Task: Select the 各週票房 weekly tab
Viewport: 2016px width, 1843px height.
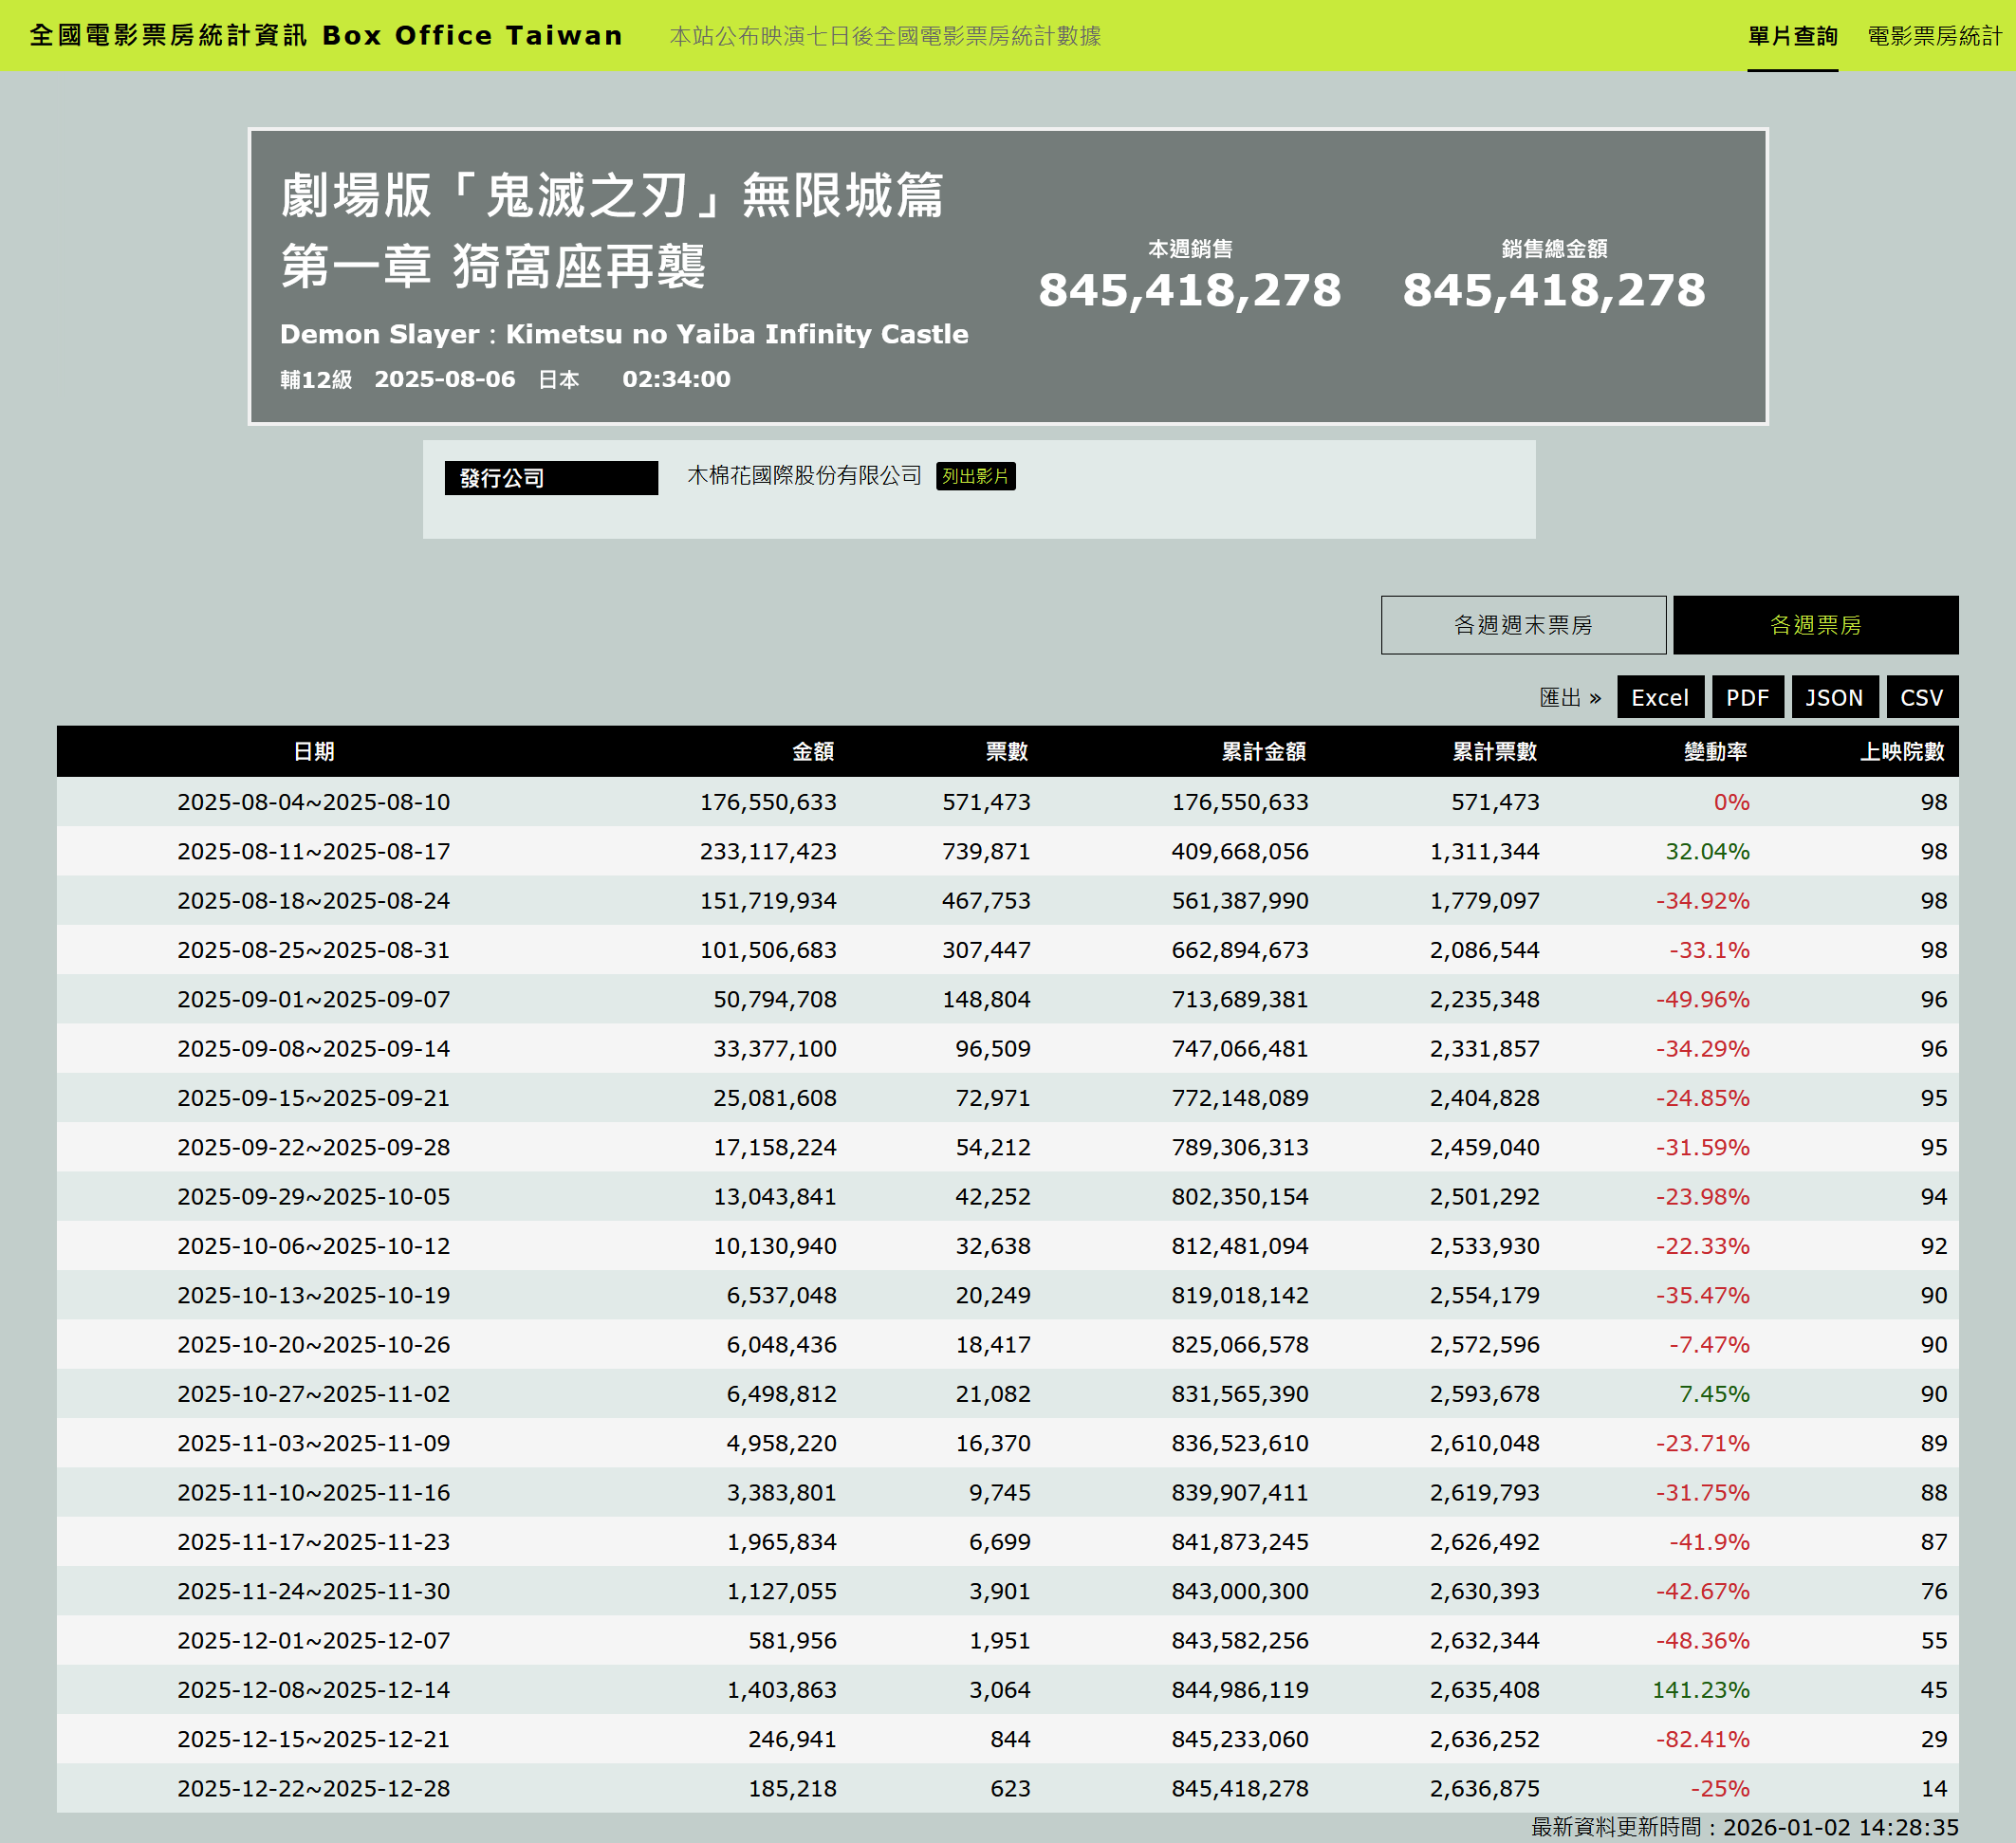Action: [x=1814, y=625]
